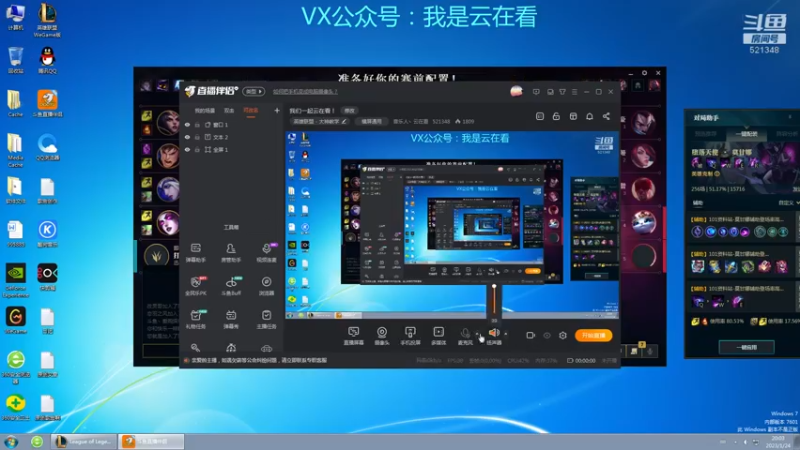Open the 自定义 dropdown in the 对局助手 panel

pyautogui.click(x=788, y=203)
